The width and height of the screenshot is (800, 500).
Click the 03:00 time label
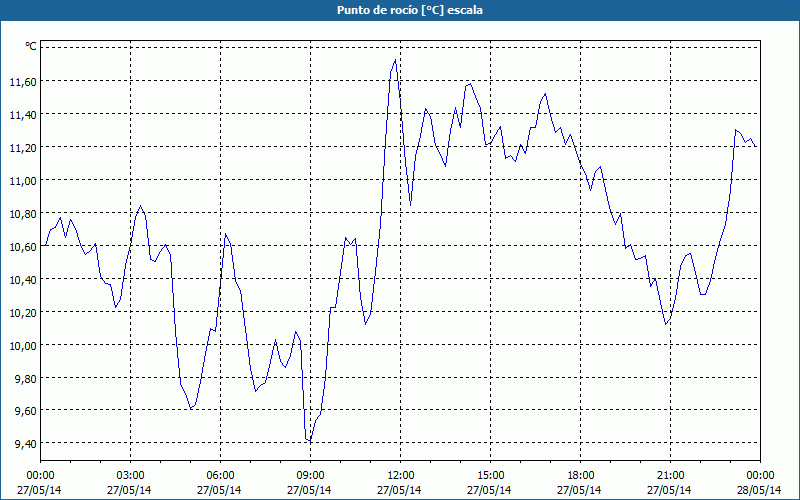130,476
